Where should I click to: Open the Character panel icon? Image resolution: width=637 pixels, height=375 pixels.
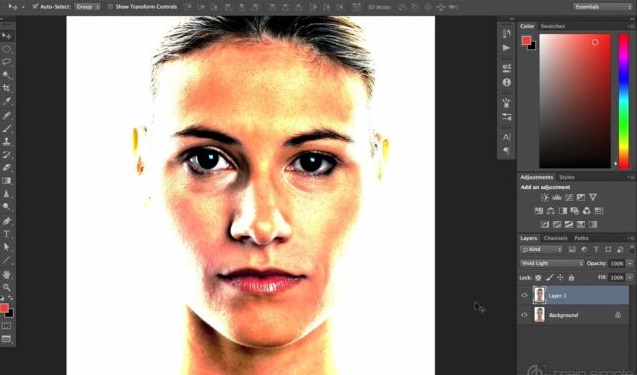coord(506,137)
